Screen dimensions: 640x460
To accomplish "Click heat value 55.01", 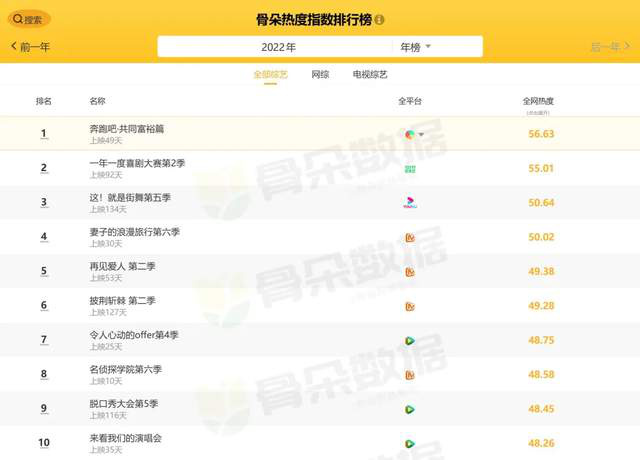I will (x=541, y=168).
